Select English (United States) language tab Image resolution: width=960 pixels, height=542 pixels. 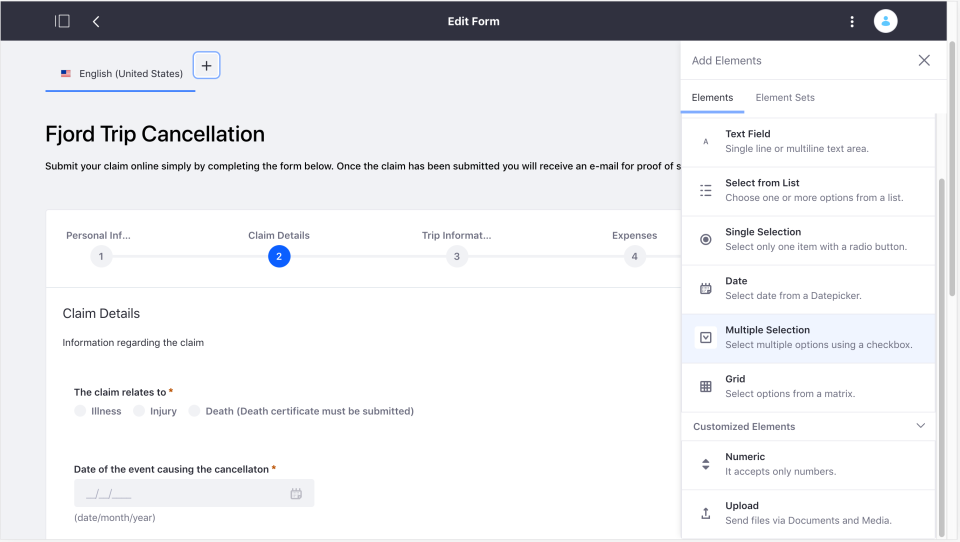pyautogui.click(x=121, y=73)
